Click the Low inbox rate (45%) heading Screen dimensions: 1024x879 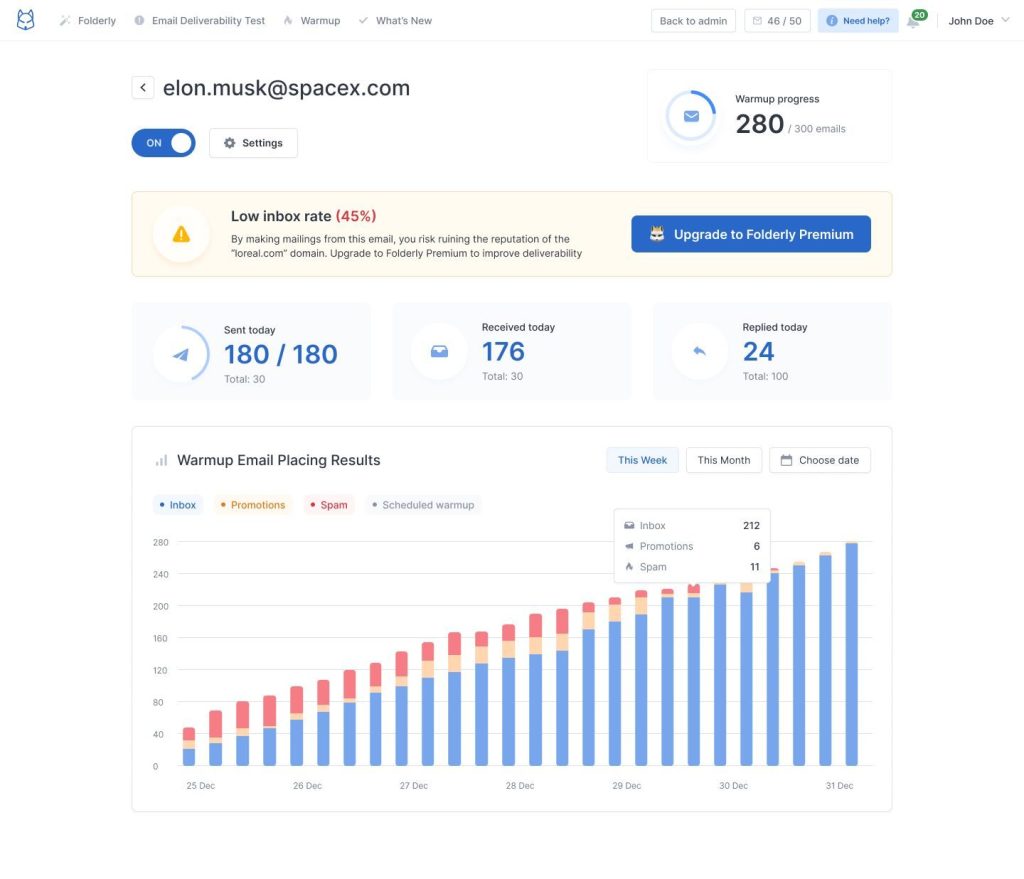click(304, 216)
